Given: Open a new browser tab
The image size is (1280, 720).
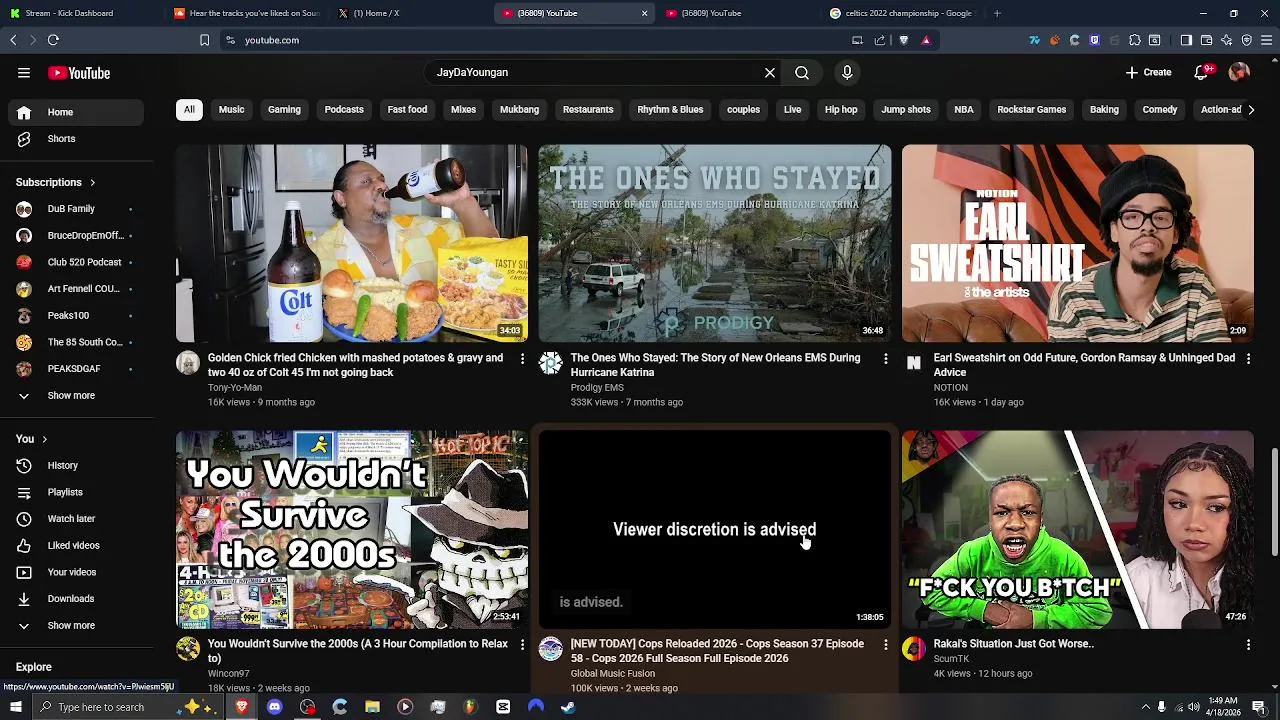Looking at the screenshot, I should [997, 13].
